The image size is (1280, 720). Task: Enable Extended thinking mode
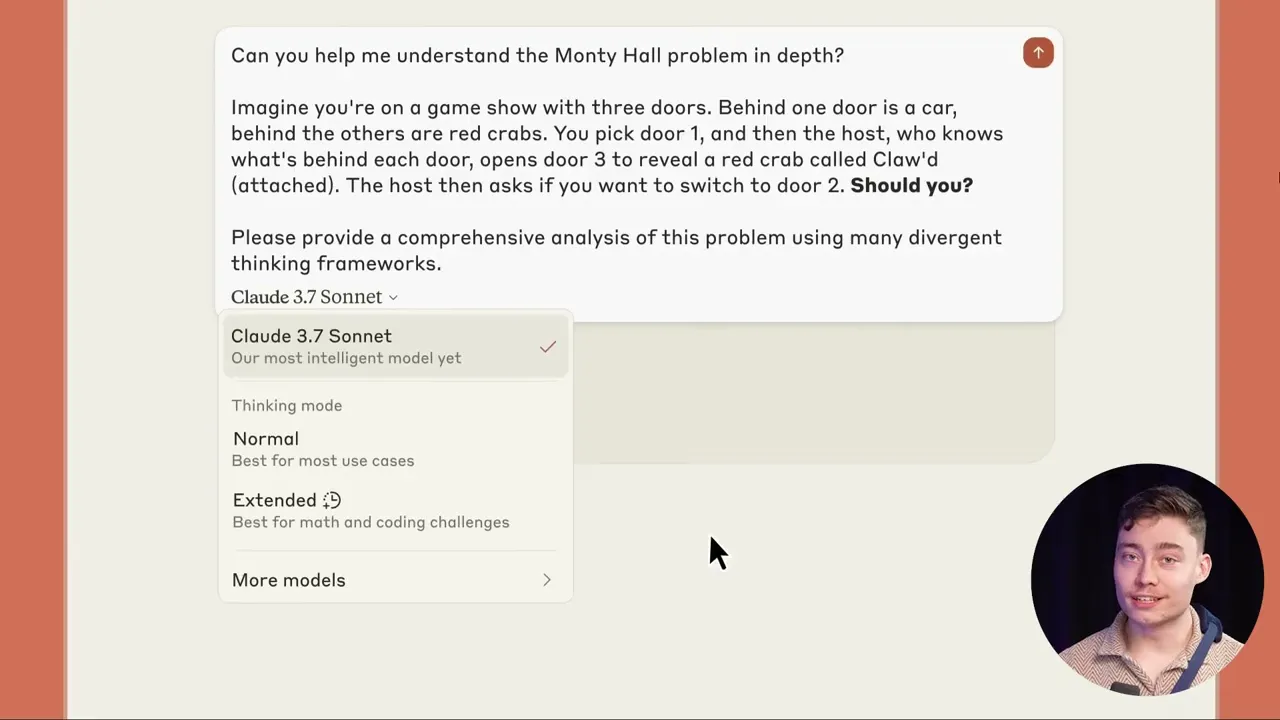point(275,500)
